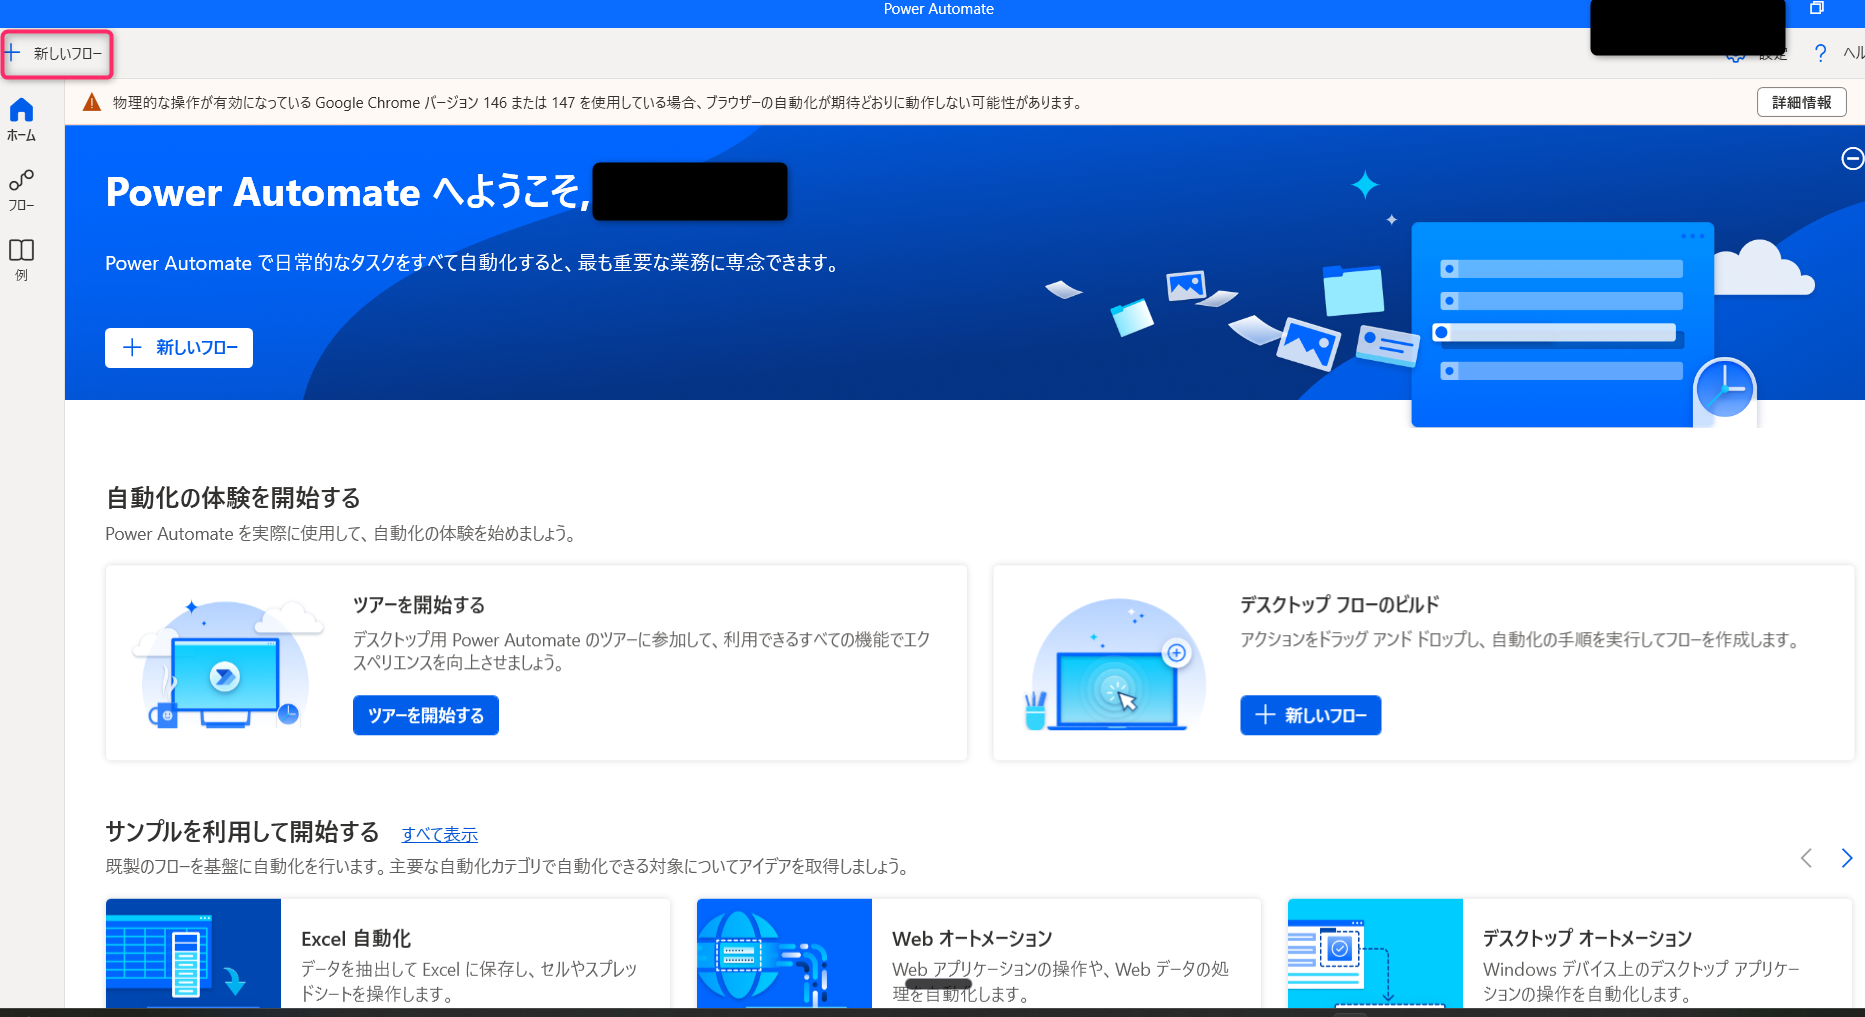This screenshot has height=1017, width=1865.
Task: Click the description 既製のフローを基盤に自動化を行います
Action: 509,866
